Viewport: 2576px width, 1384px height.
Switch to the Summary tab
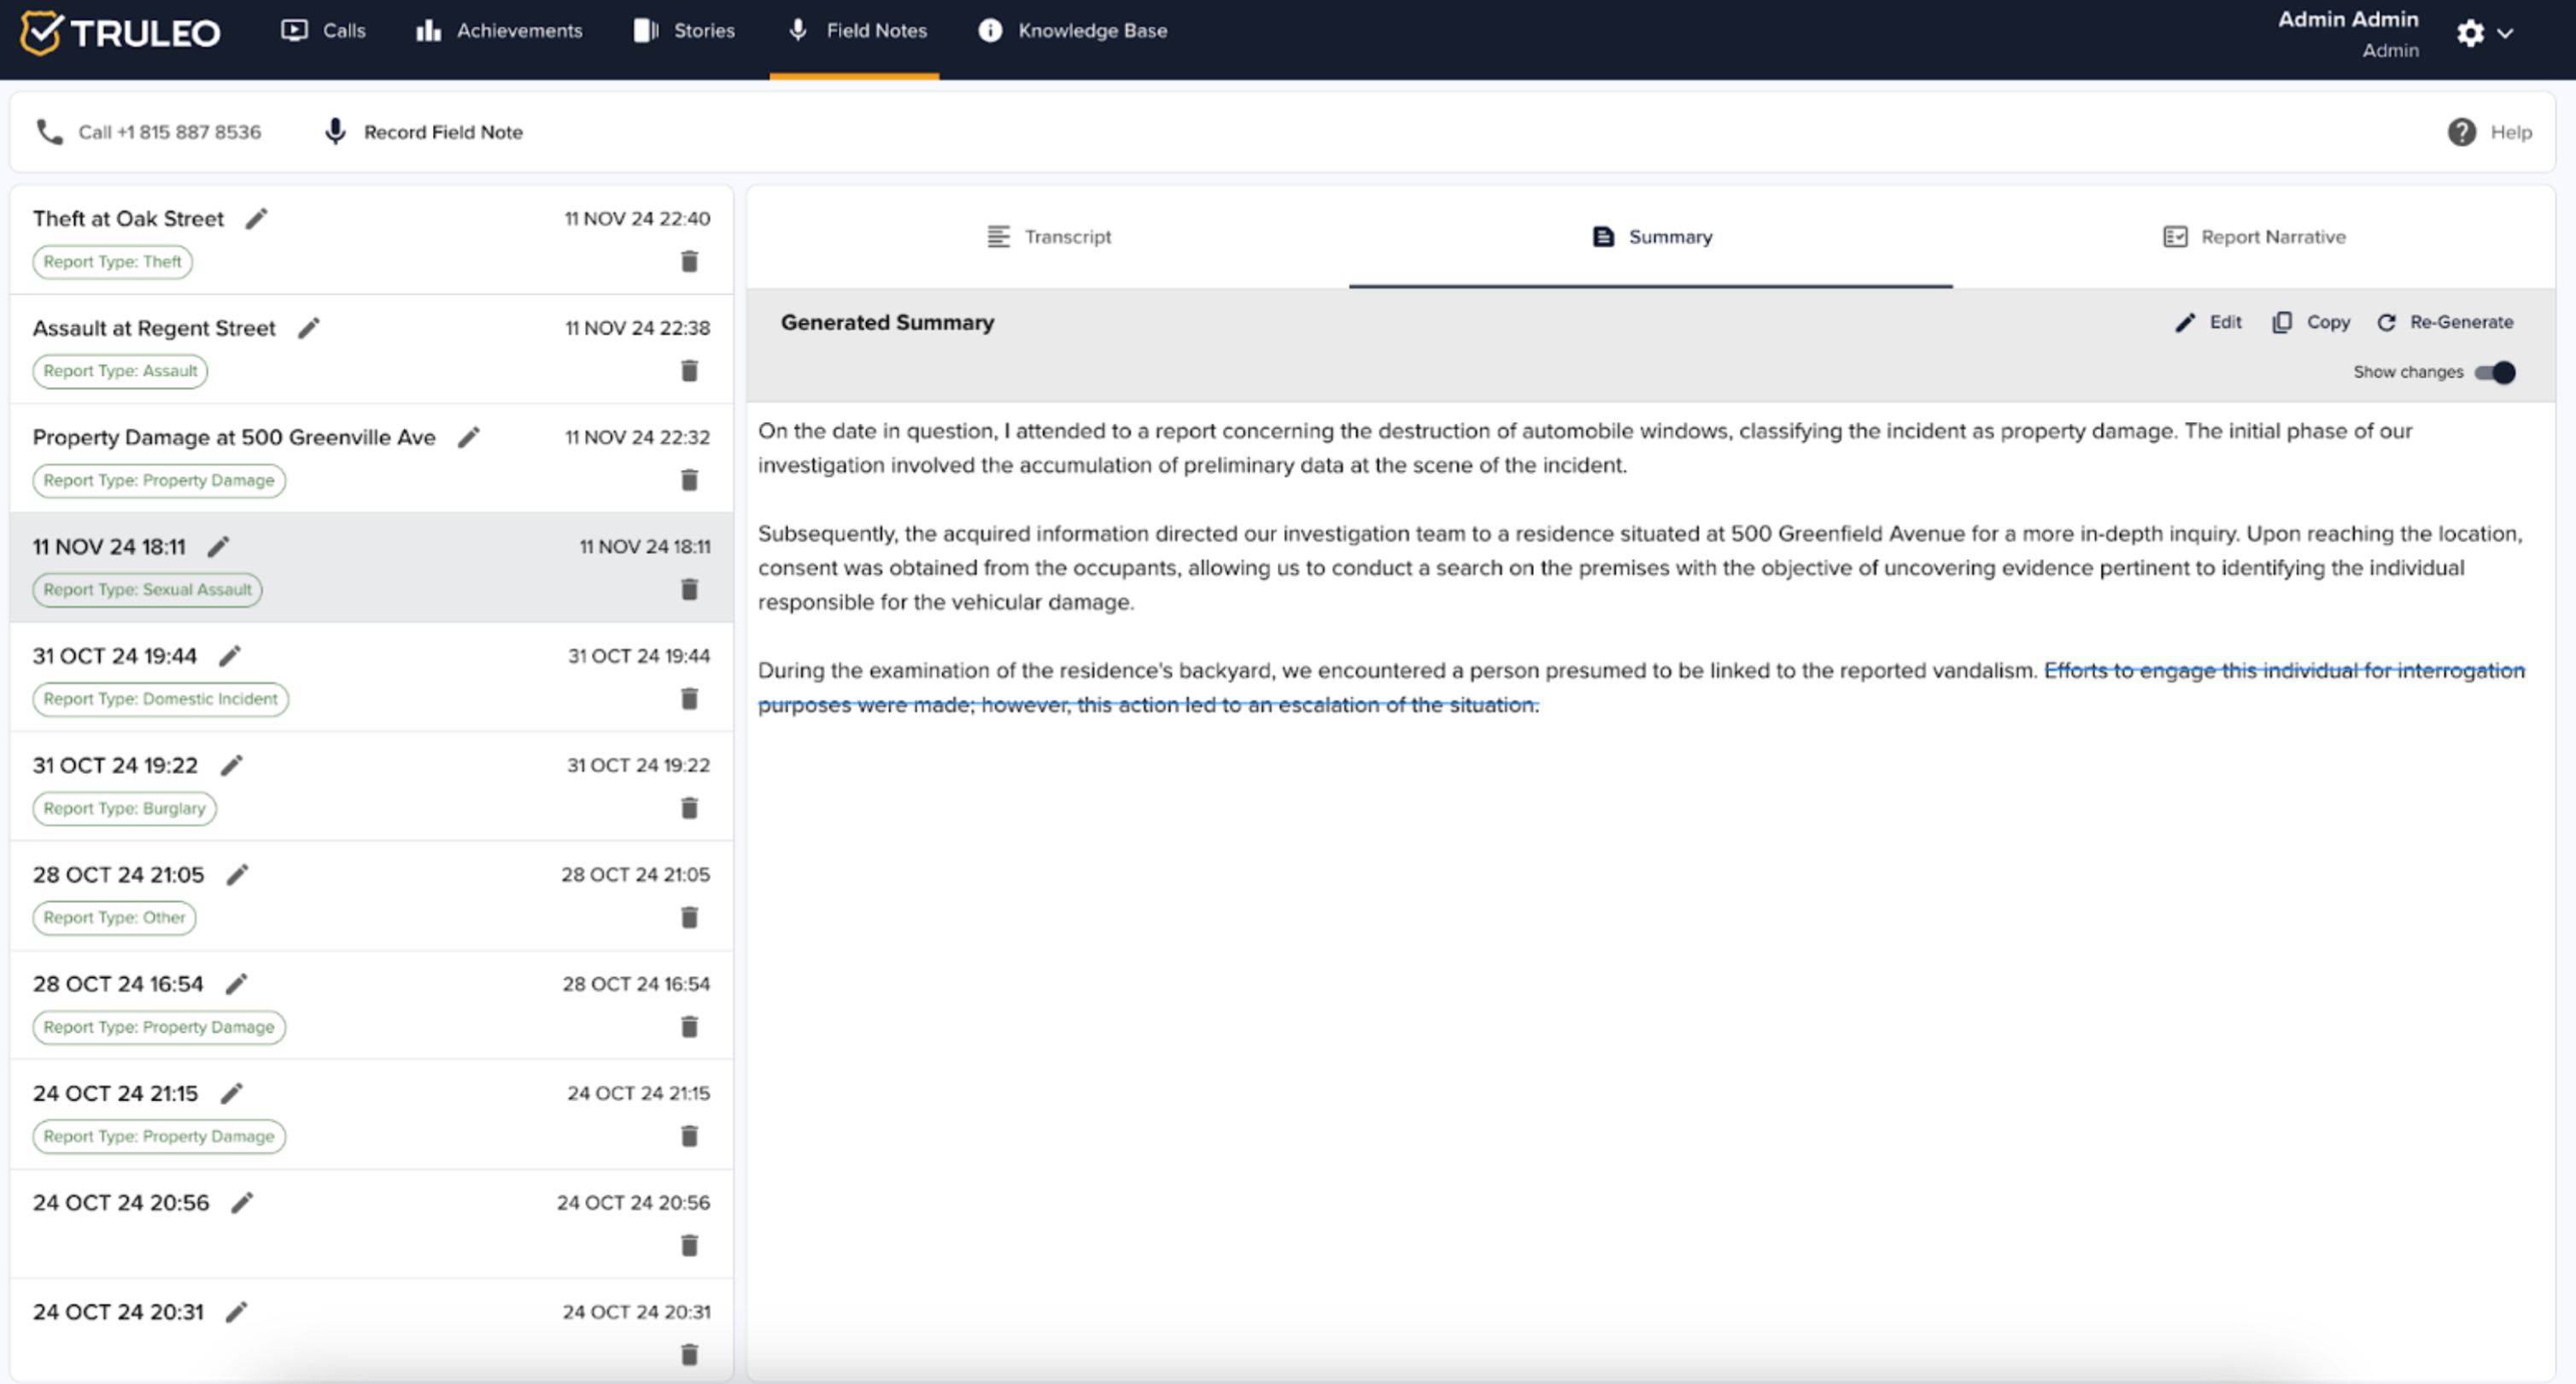tap(1651, 237)
